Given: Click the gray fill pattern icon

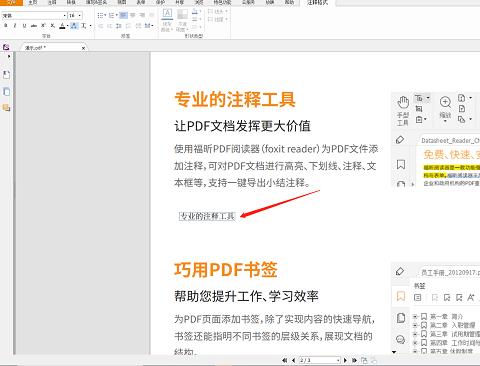Looking at the screenshot, I should tap(182, 14).
